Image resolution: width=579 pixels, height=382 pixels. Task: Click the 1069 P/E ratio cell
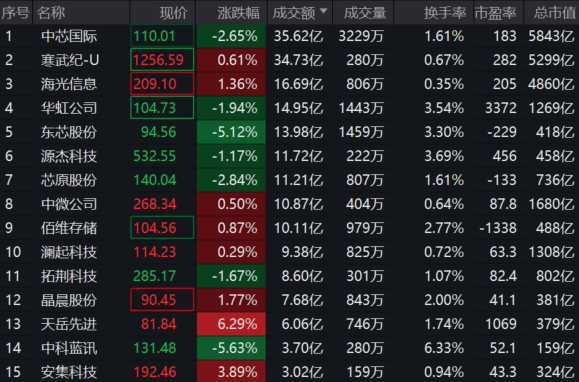point(500,324)
